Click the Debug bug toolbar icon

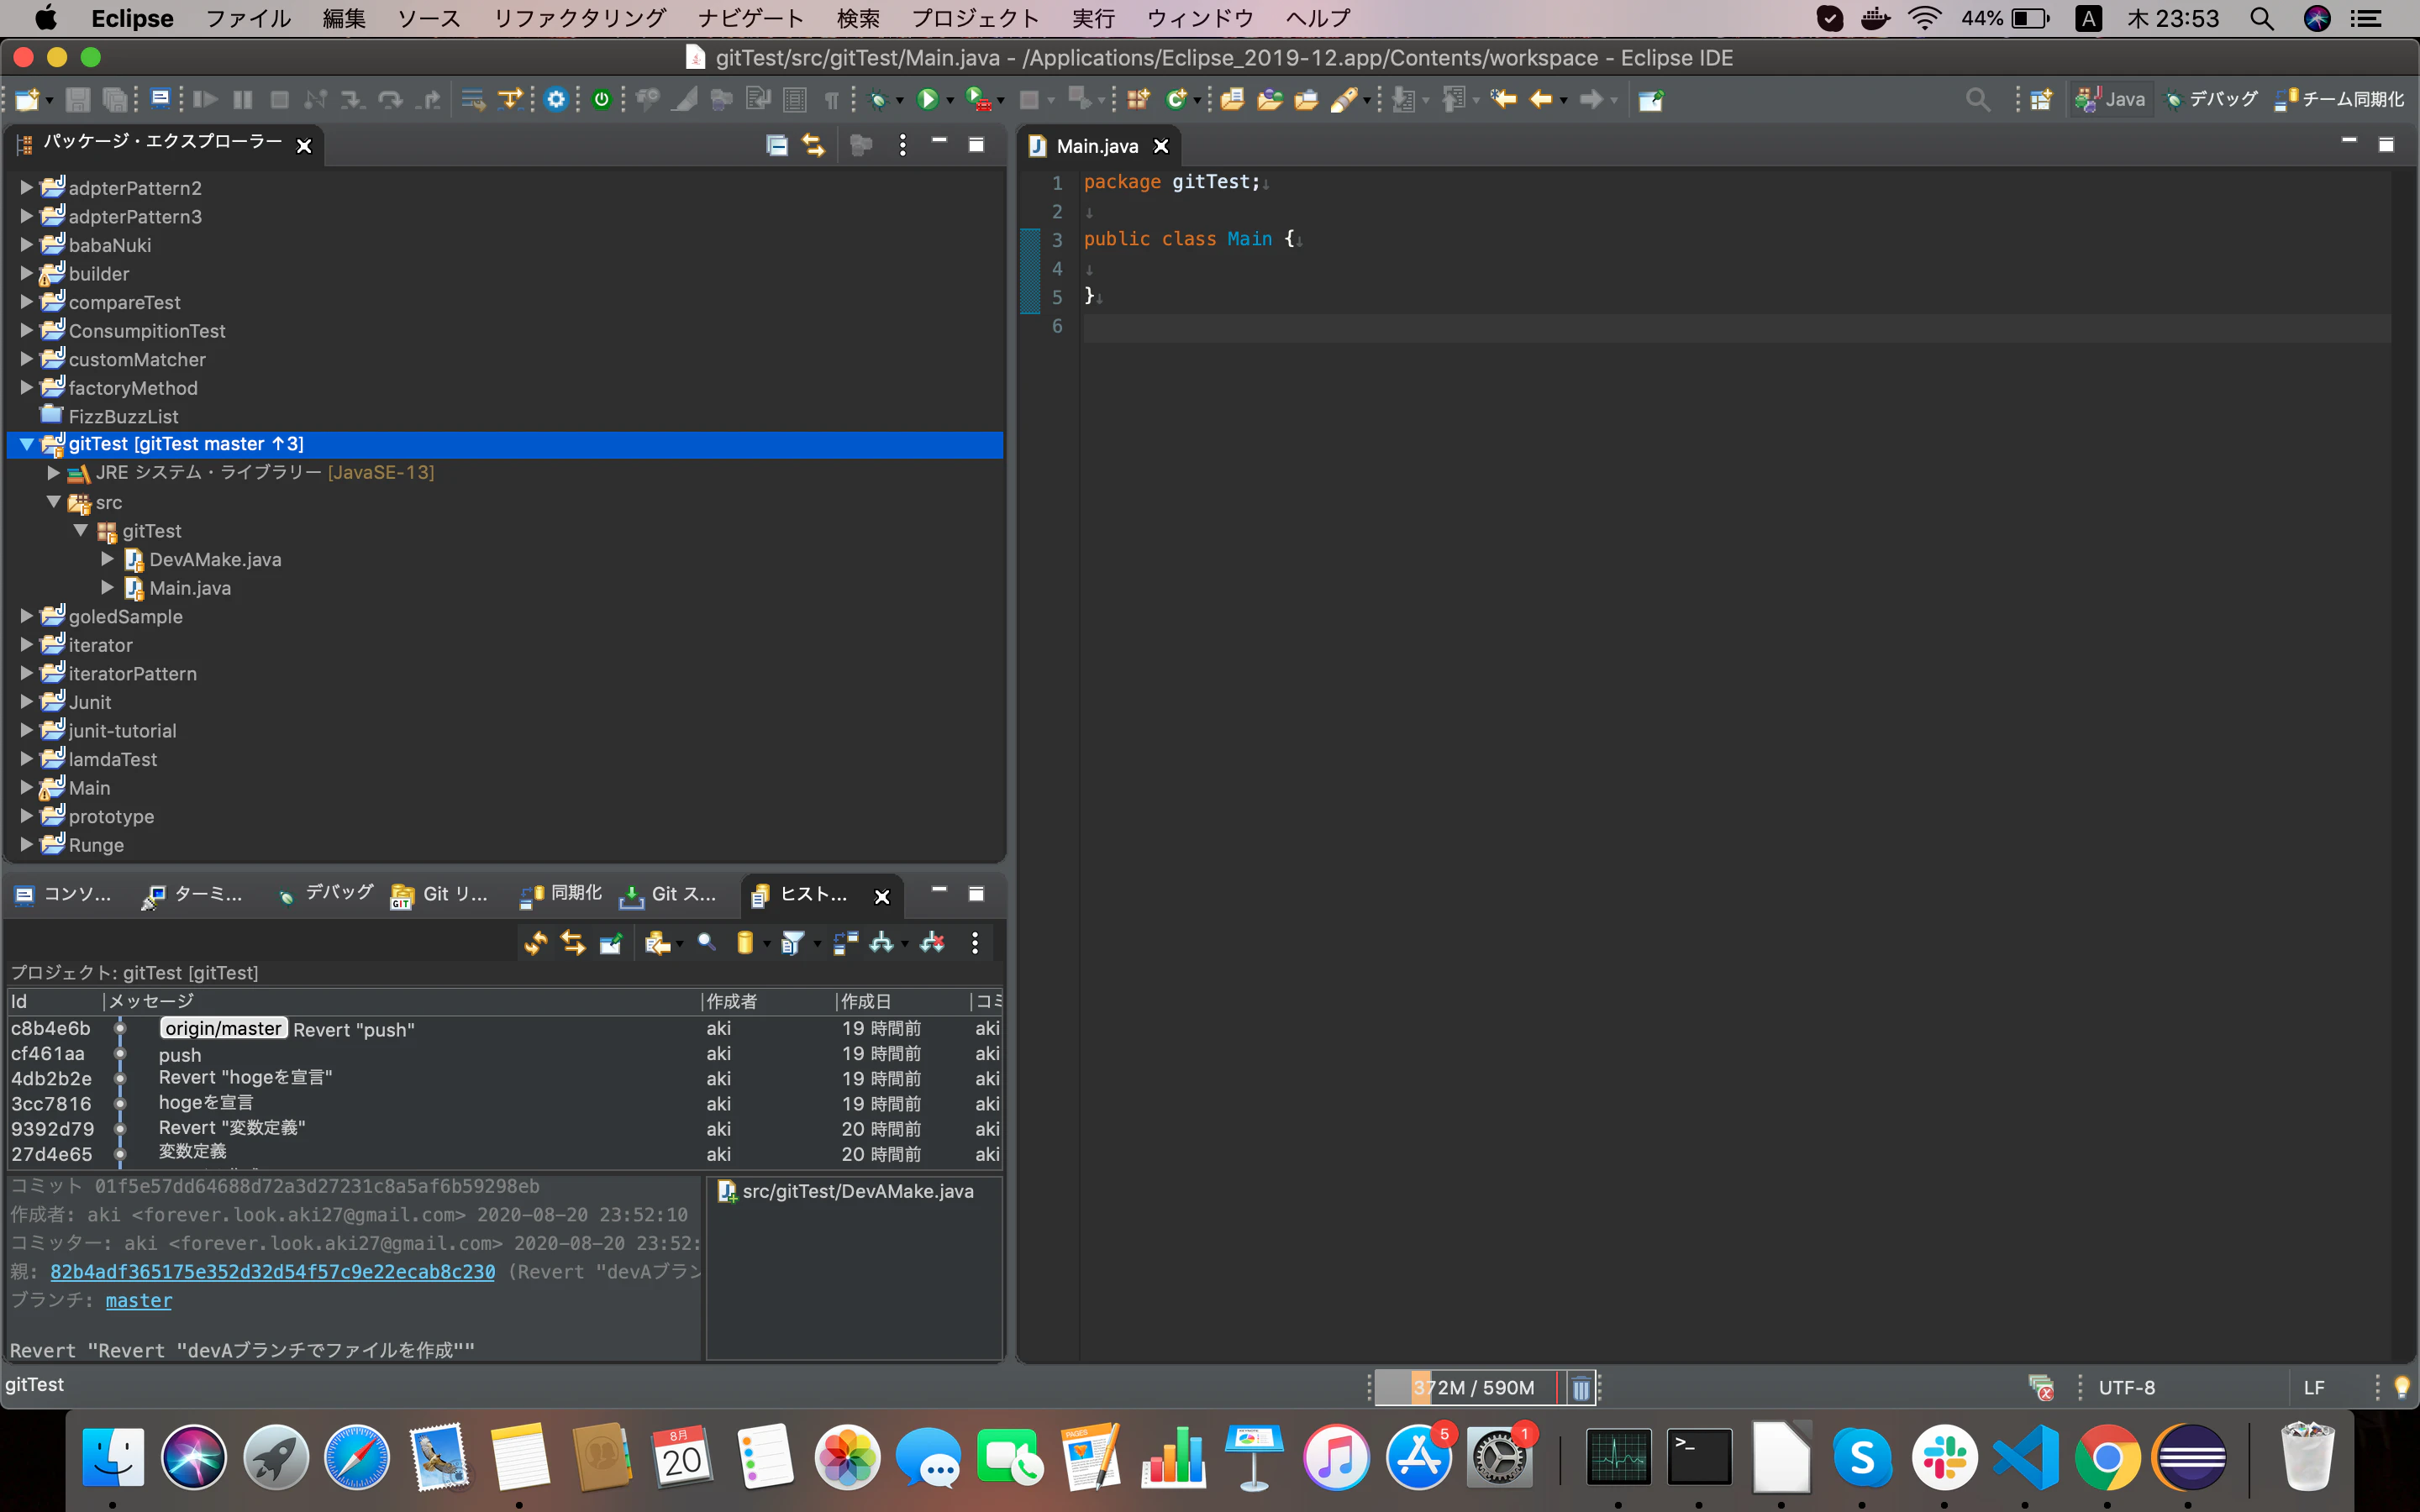click(878, 99)
